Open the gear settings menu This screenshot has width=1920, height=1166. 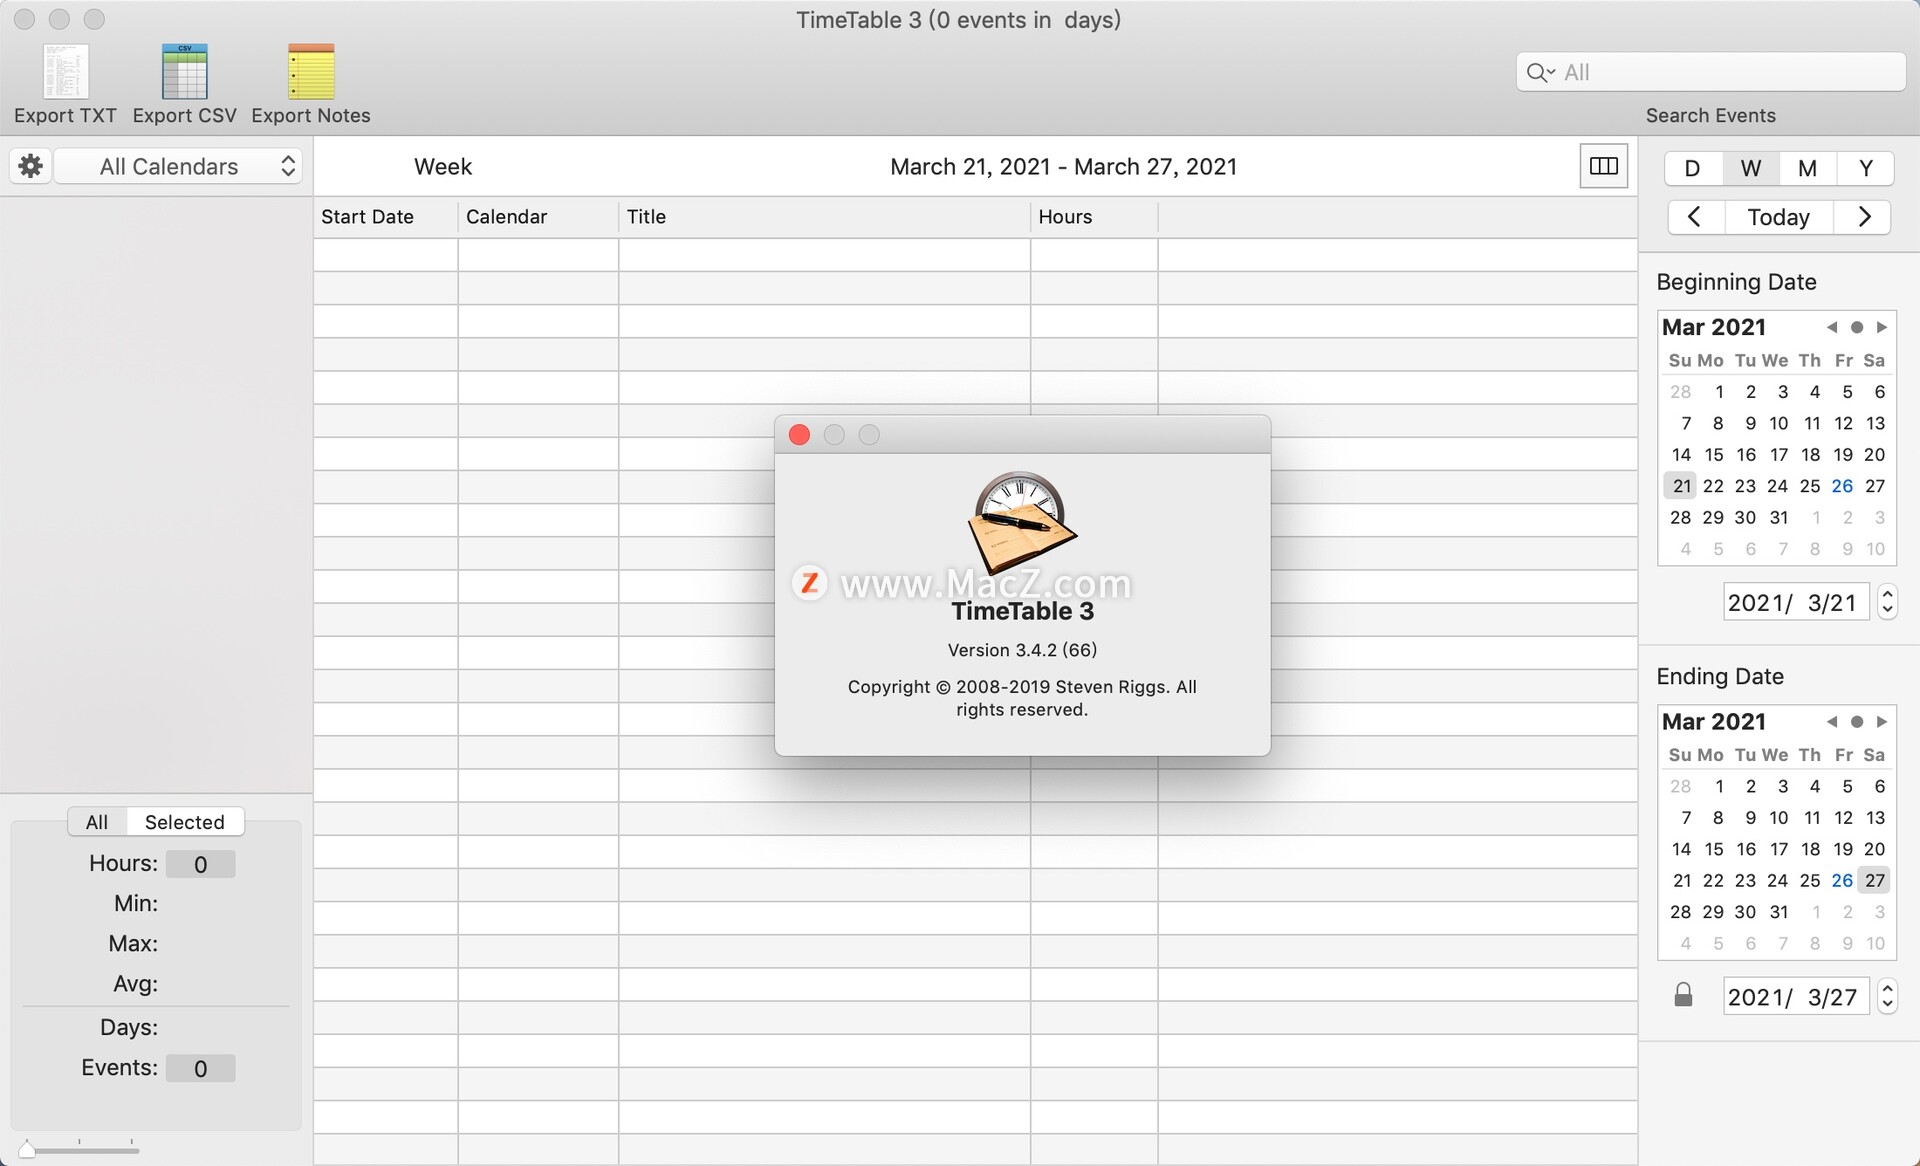coord(31,166)
